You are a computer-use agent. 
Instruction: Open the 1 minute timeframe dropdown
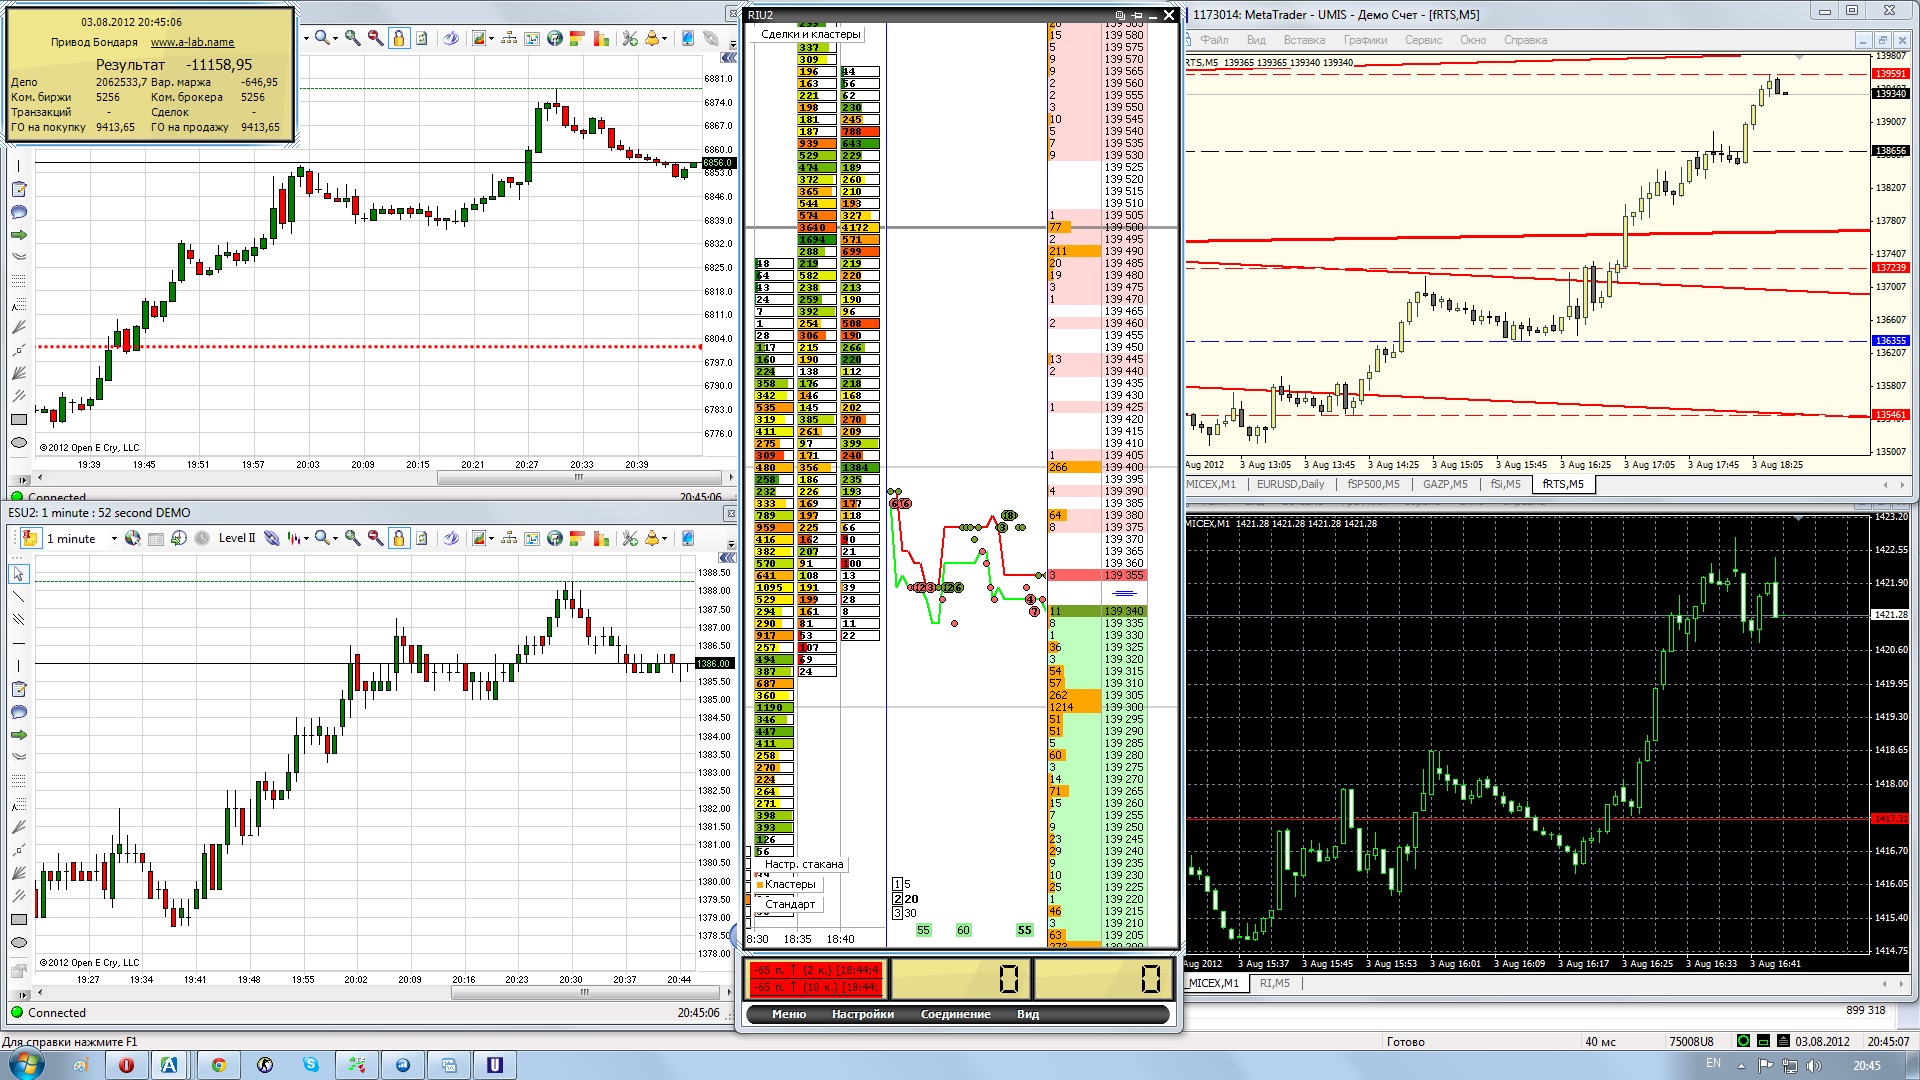[113, 538]
